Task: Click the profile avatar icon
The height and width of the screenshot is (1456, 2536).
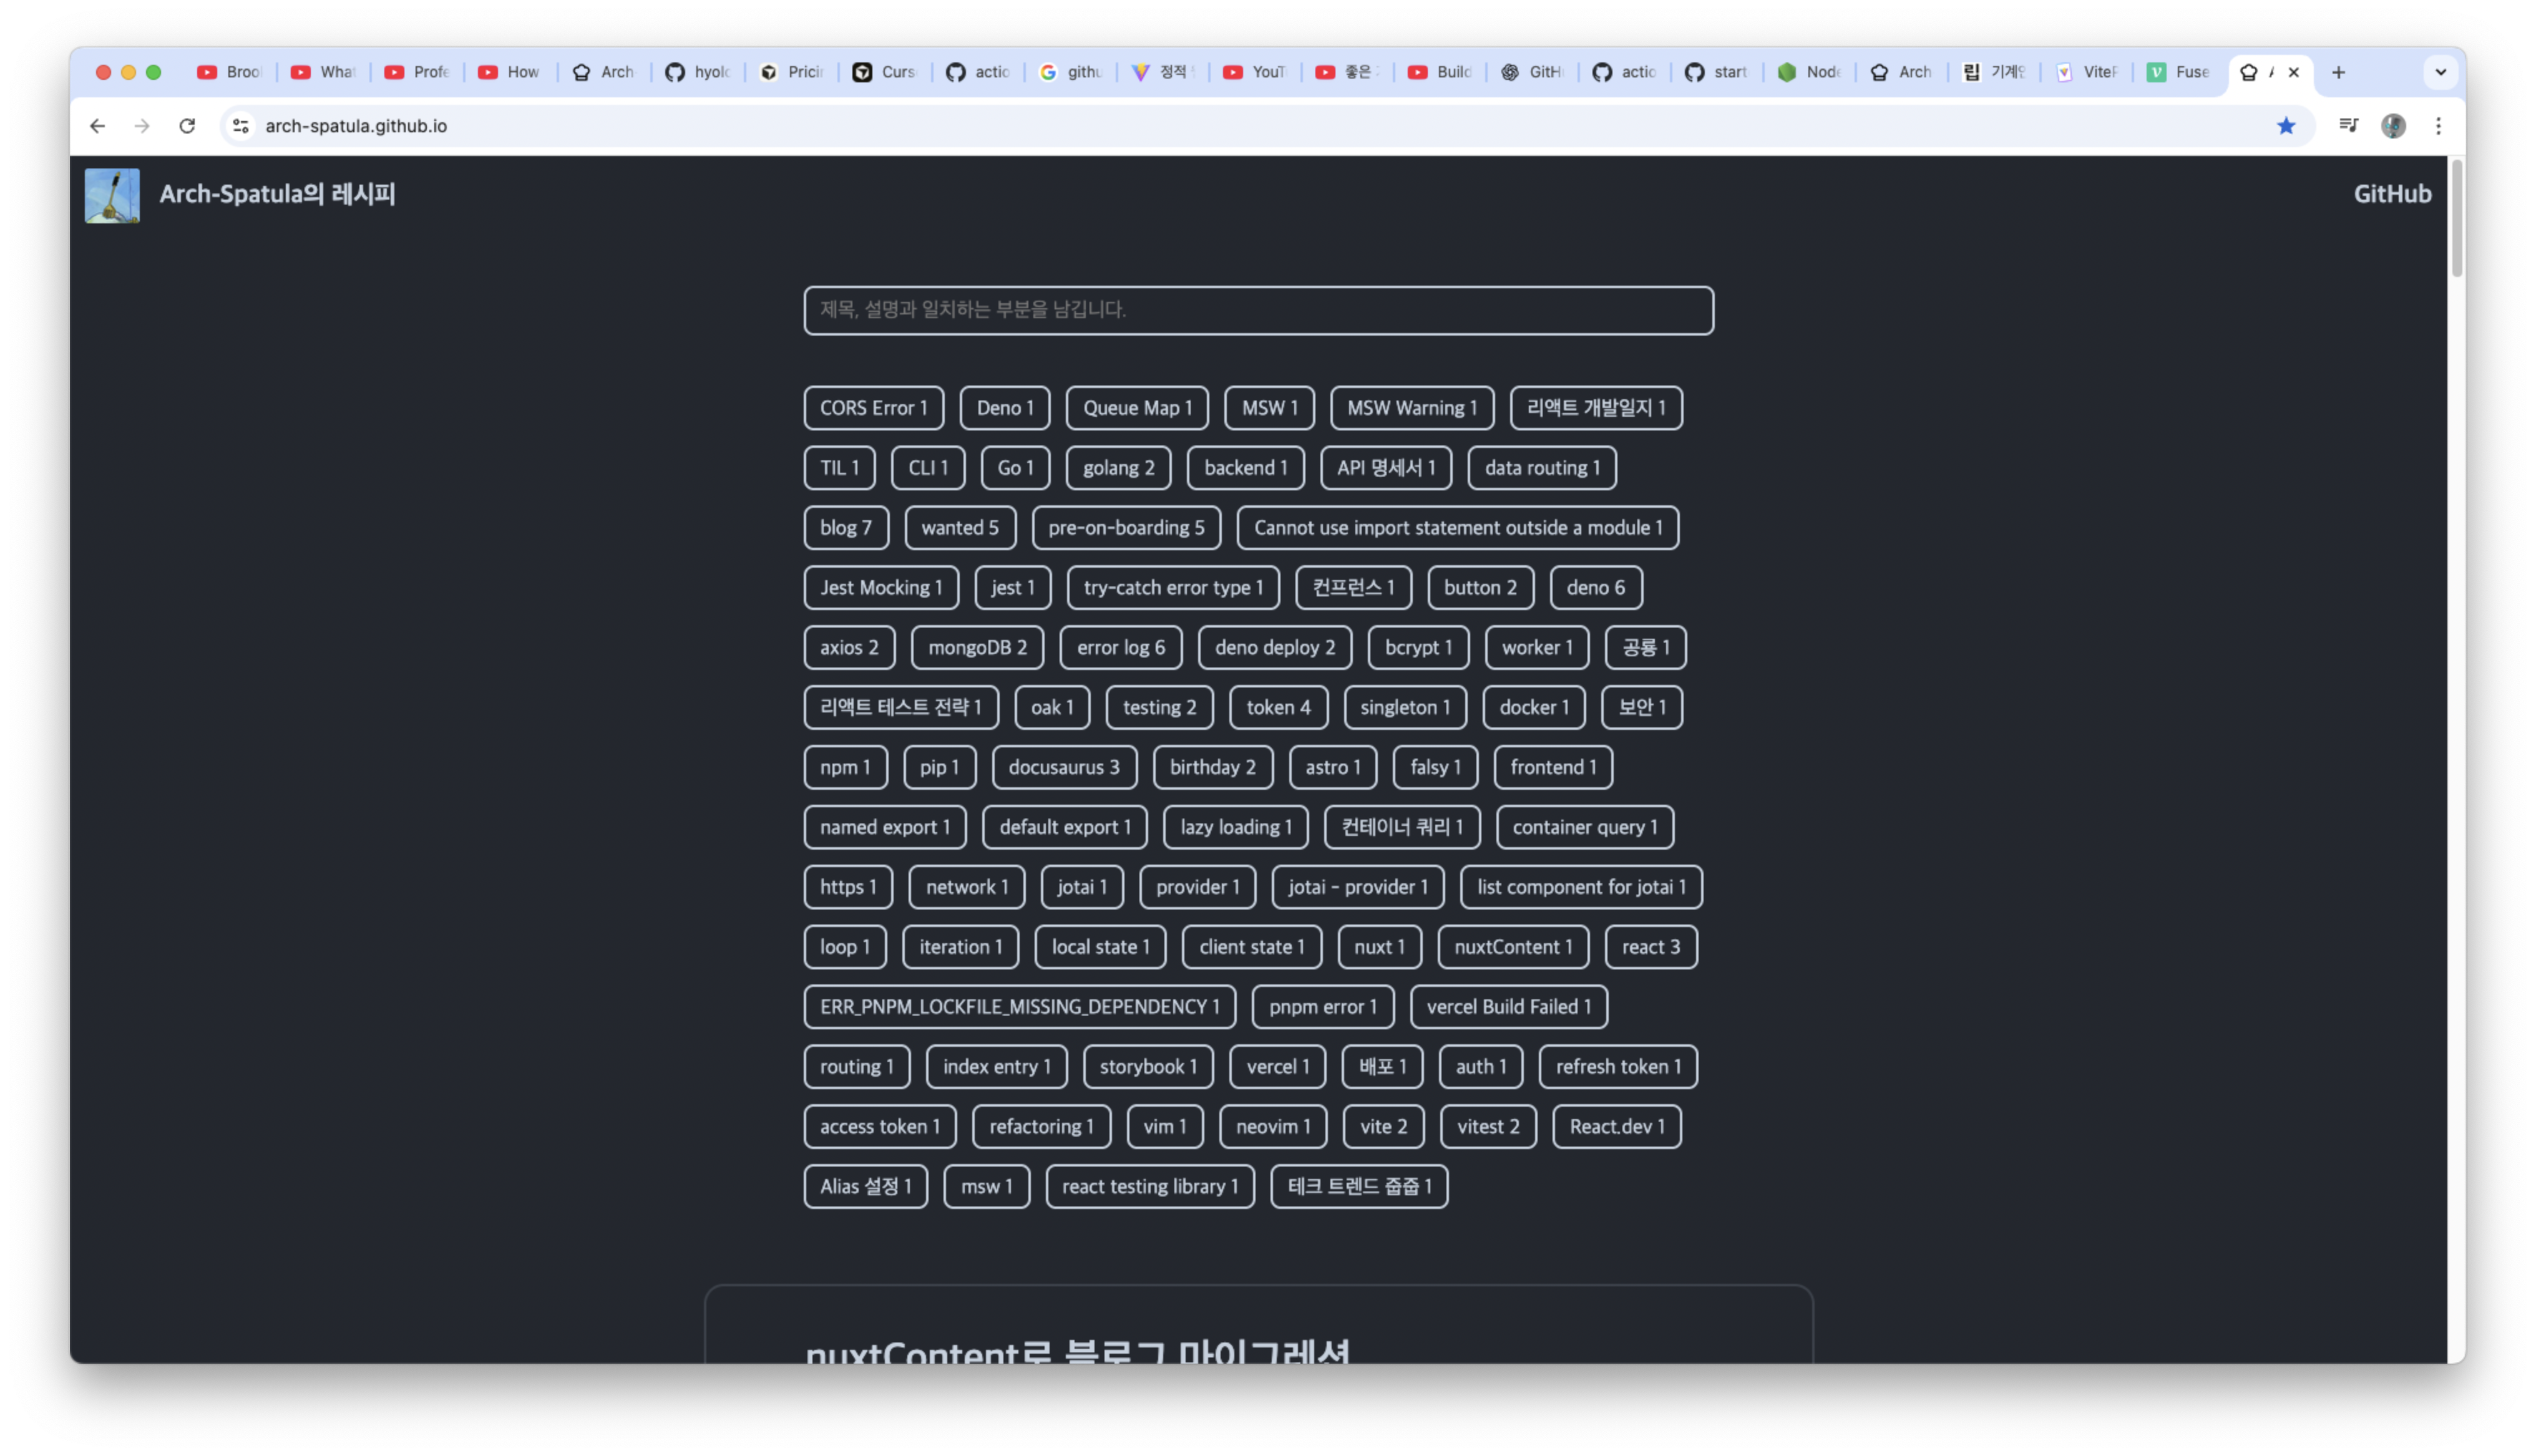Action: click(x=2392, y=126)
